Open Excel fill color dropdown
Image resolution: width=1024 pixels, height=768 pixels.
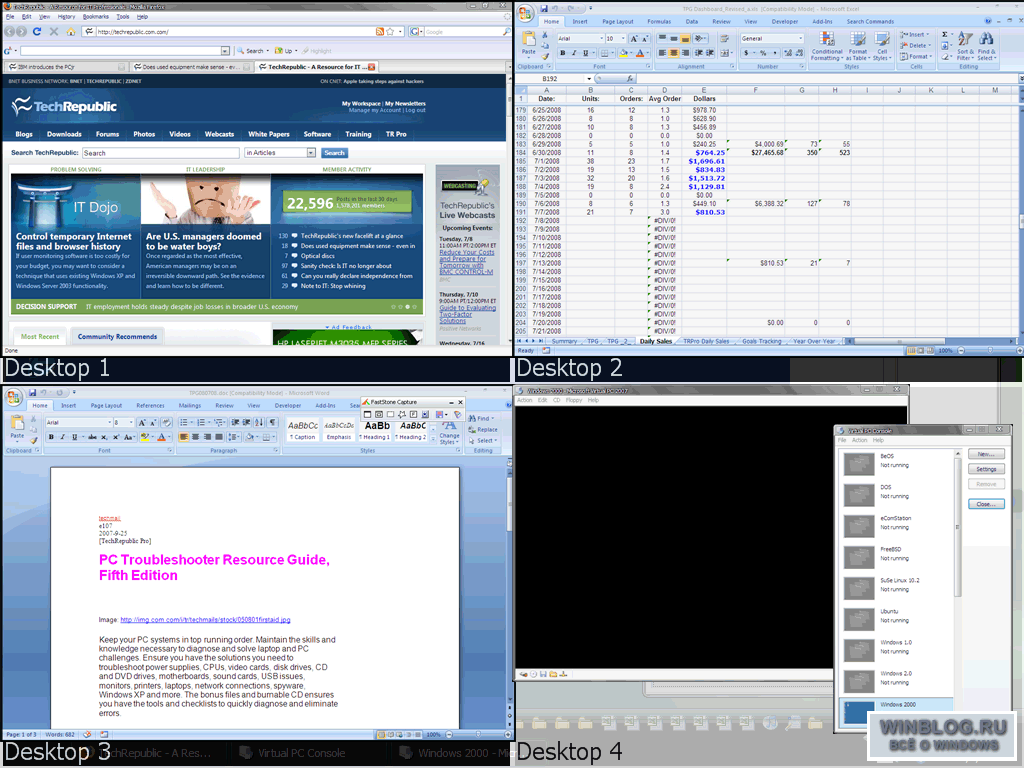(x=630, y=53)
